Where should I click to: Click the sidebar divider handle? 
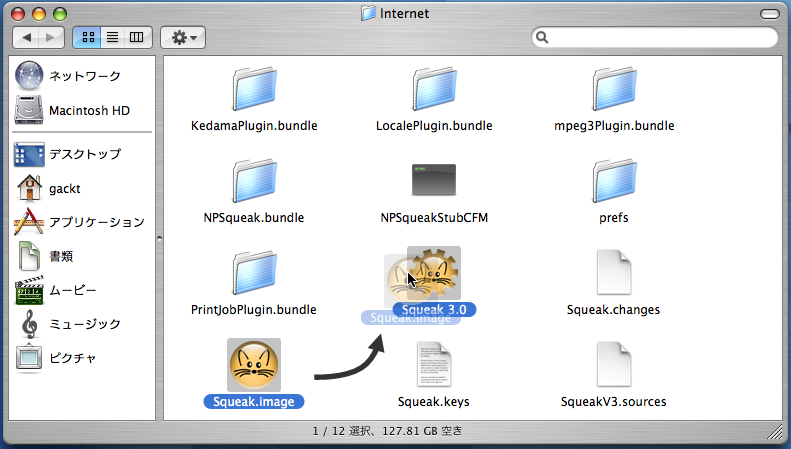[159, 237]
